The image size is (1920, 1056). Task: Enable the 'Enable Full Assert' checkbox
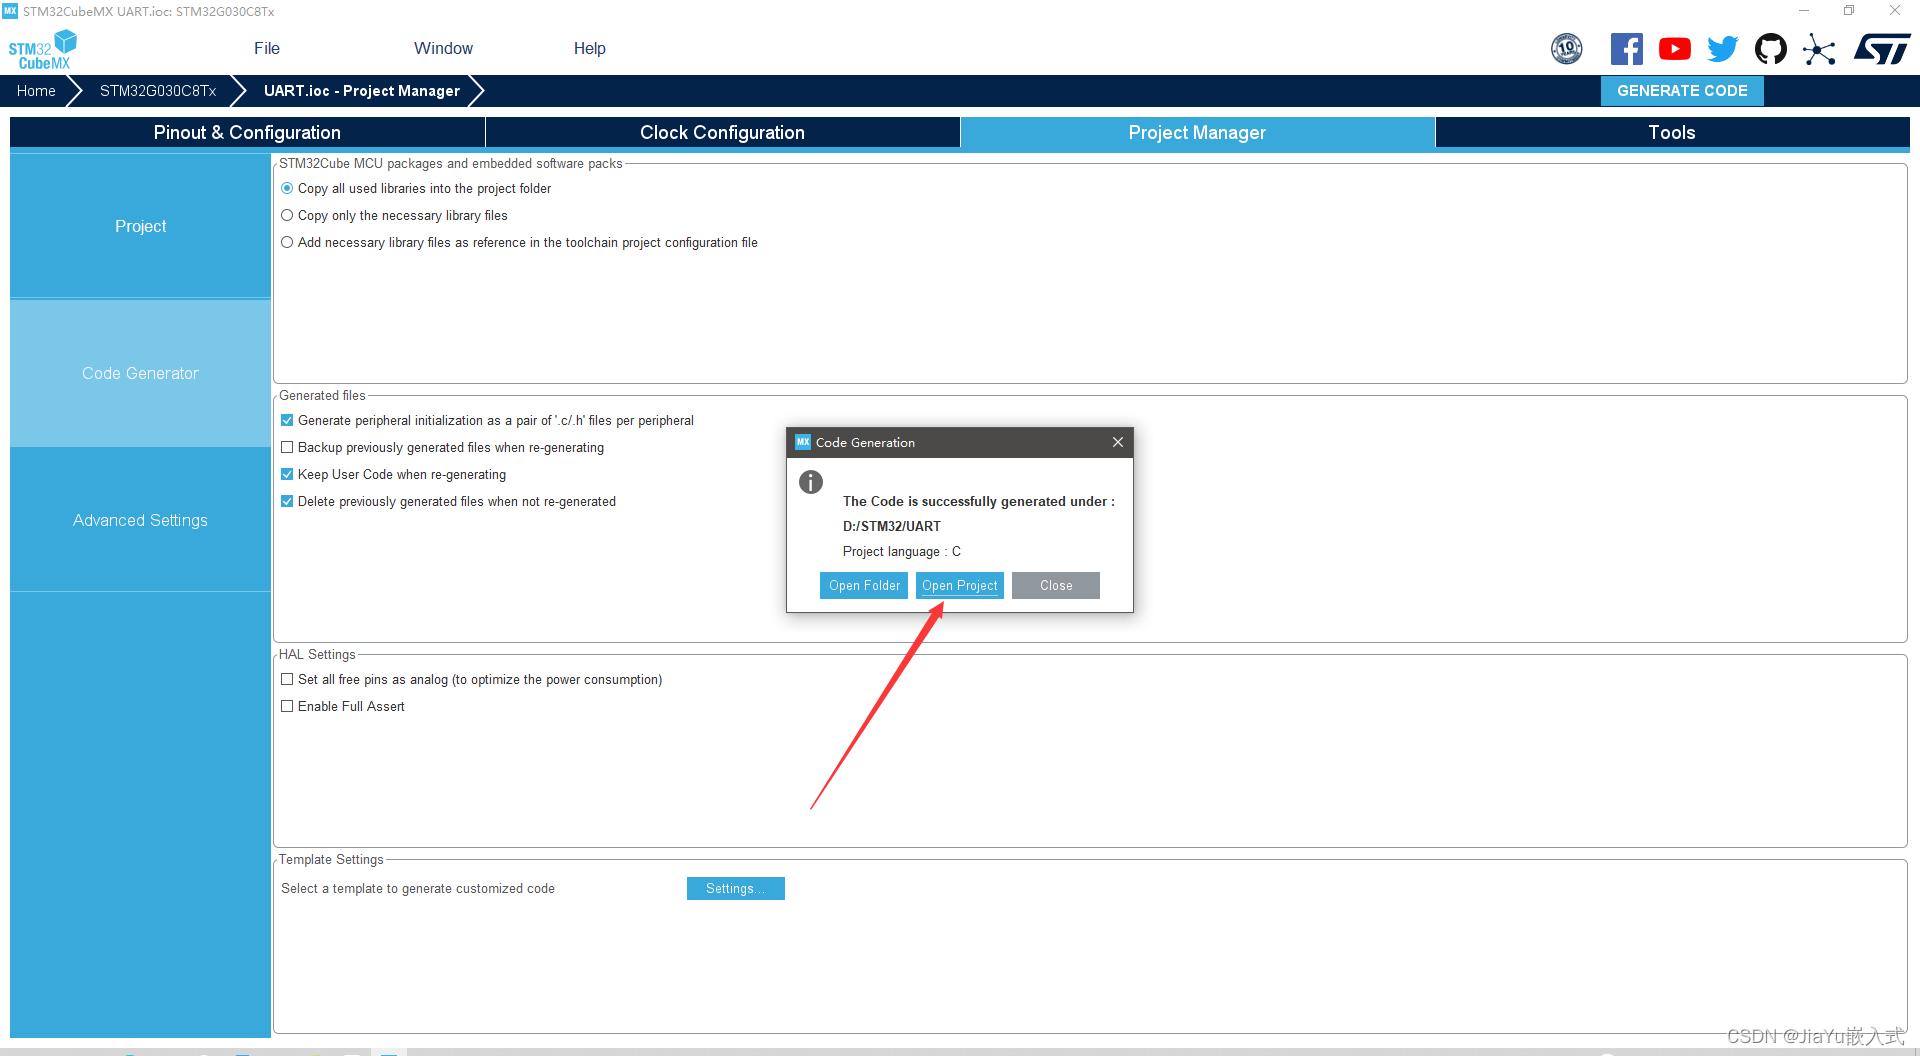[287, 706]
